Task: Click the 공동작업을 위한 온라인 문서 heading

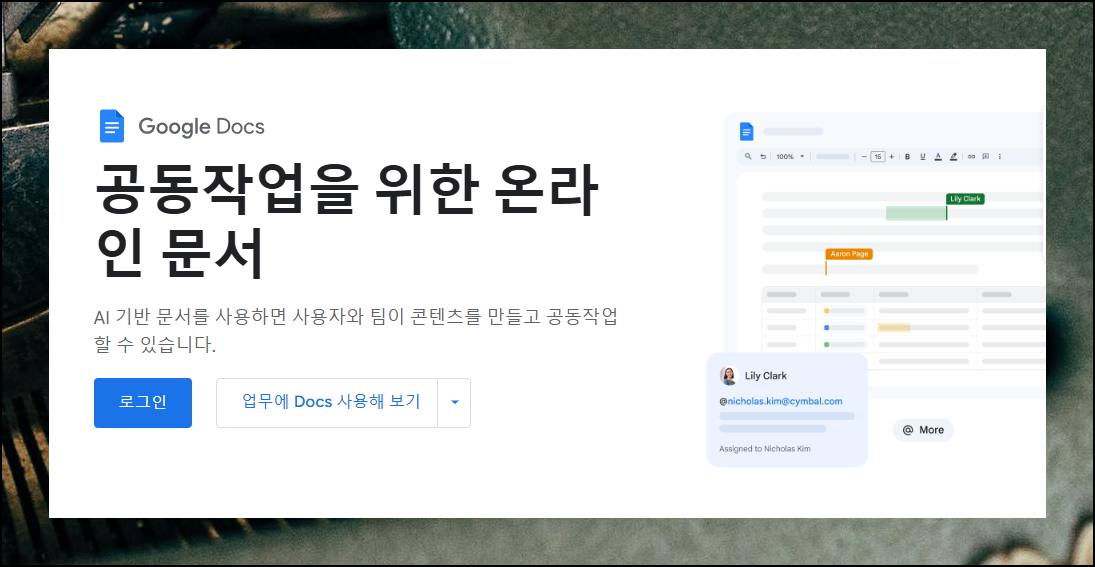Action: click(x=346, y=219)
